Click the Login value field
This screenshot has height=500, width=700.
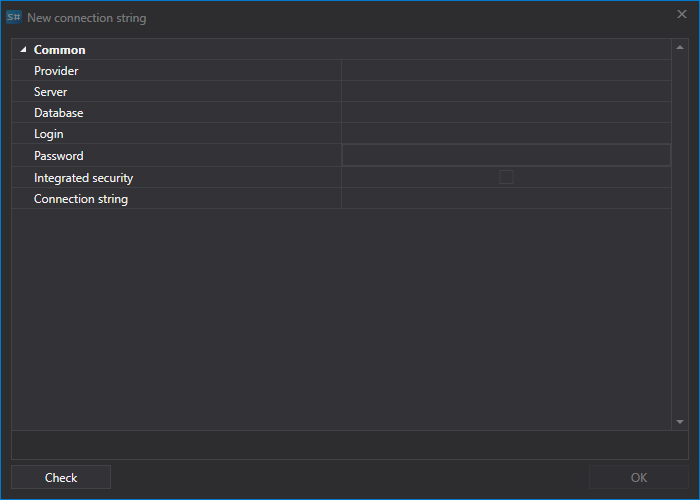(x=506, y=133)
